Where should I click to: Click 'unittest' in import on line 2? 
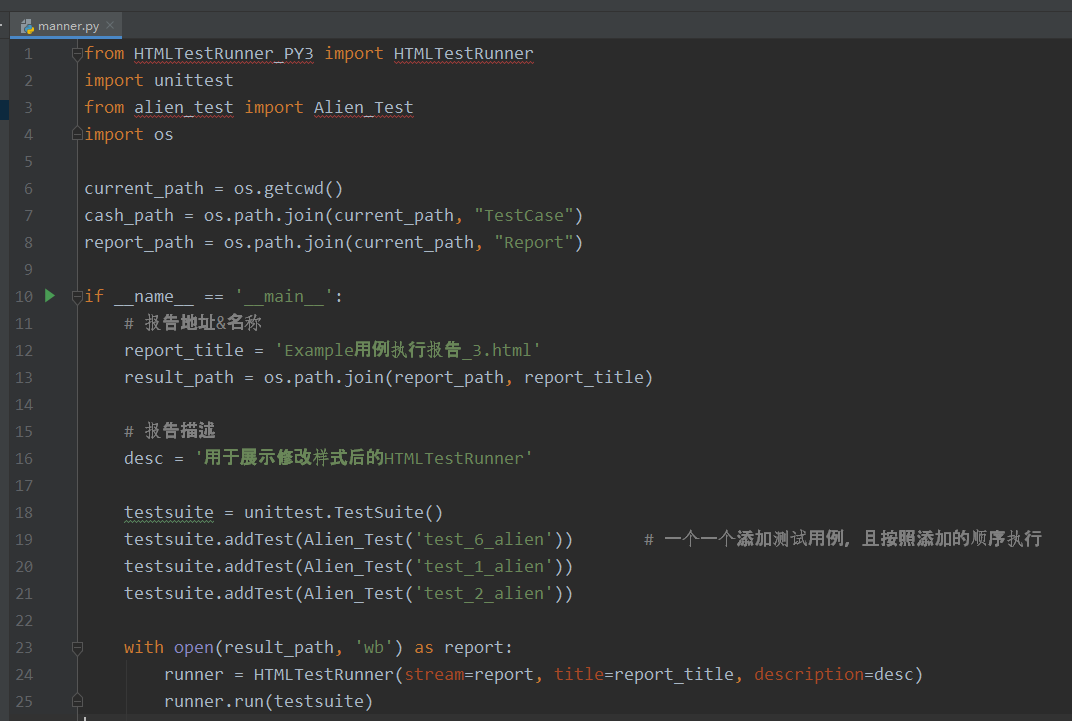193,80
